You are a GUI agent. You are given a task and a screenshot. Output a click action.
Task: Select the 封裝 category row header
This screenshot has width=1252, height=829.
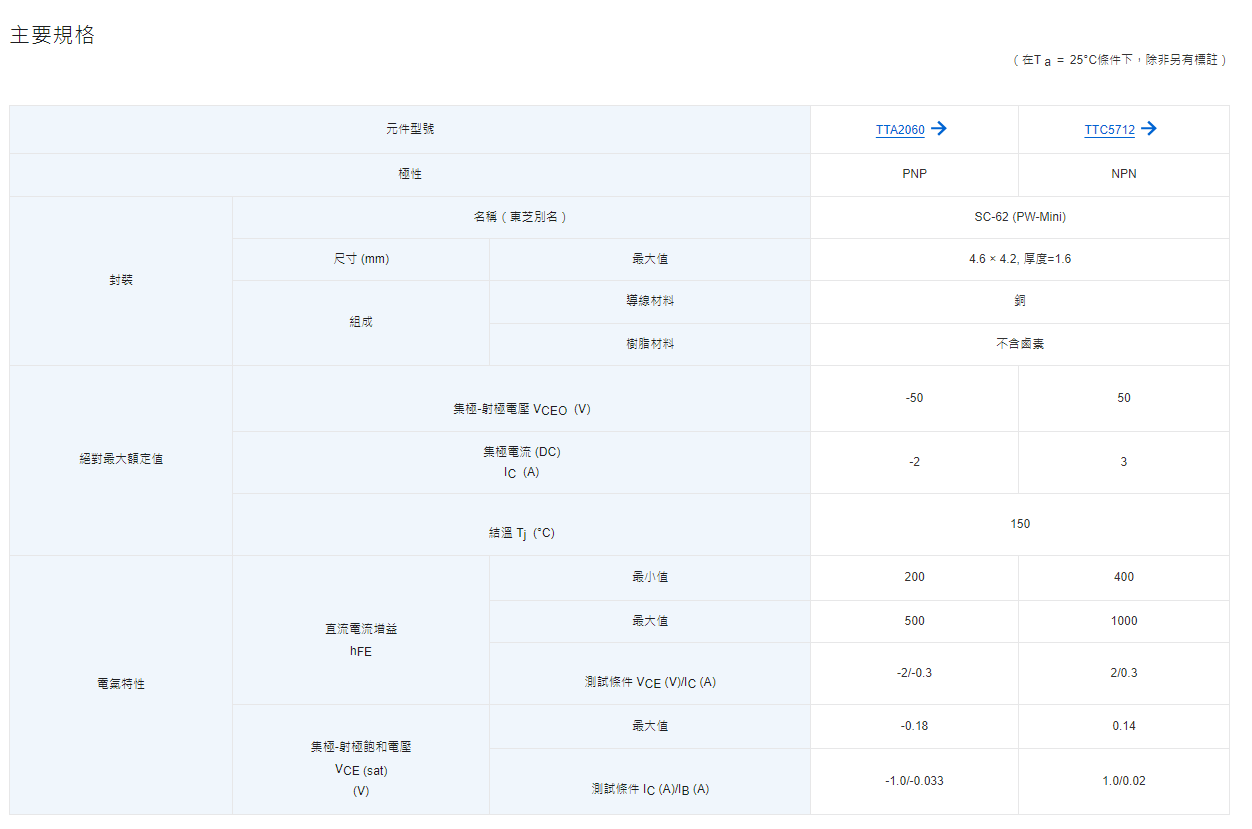(x=121, y=281)
